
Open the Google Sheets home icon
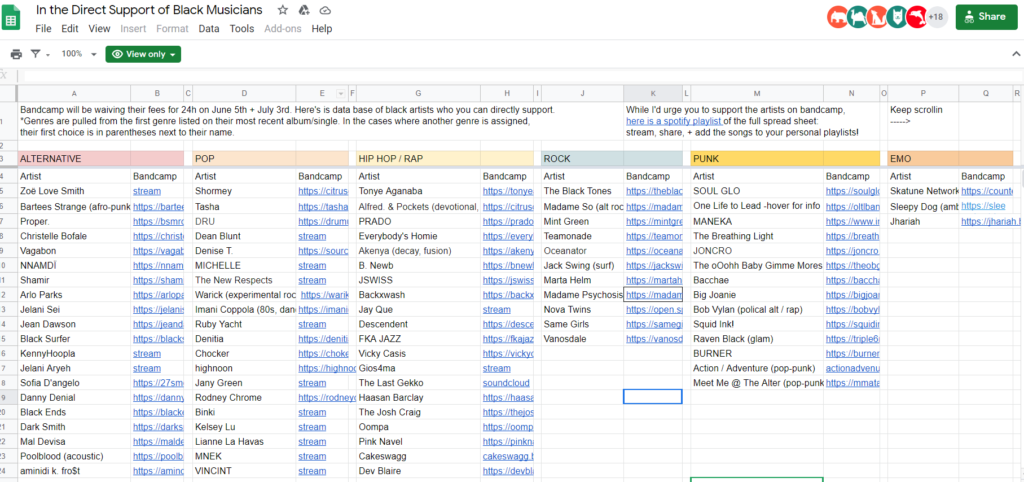pos(12,18)
